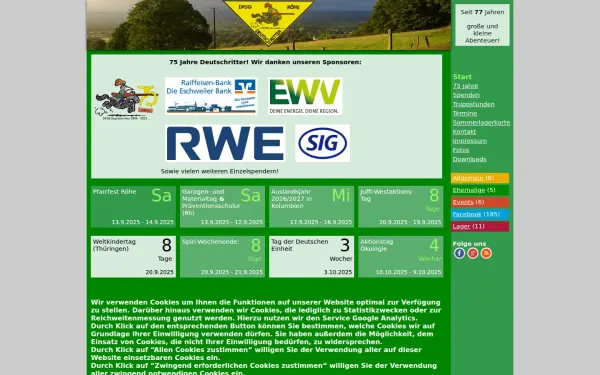The height and width of the screenshot is (375, 600).
Task: Open the Auslandsjahr 2026/2027 in Kolumbien card
Action: pos(311,207)
